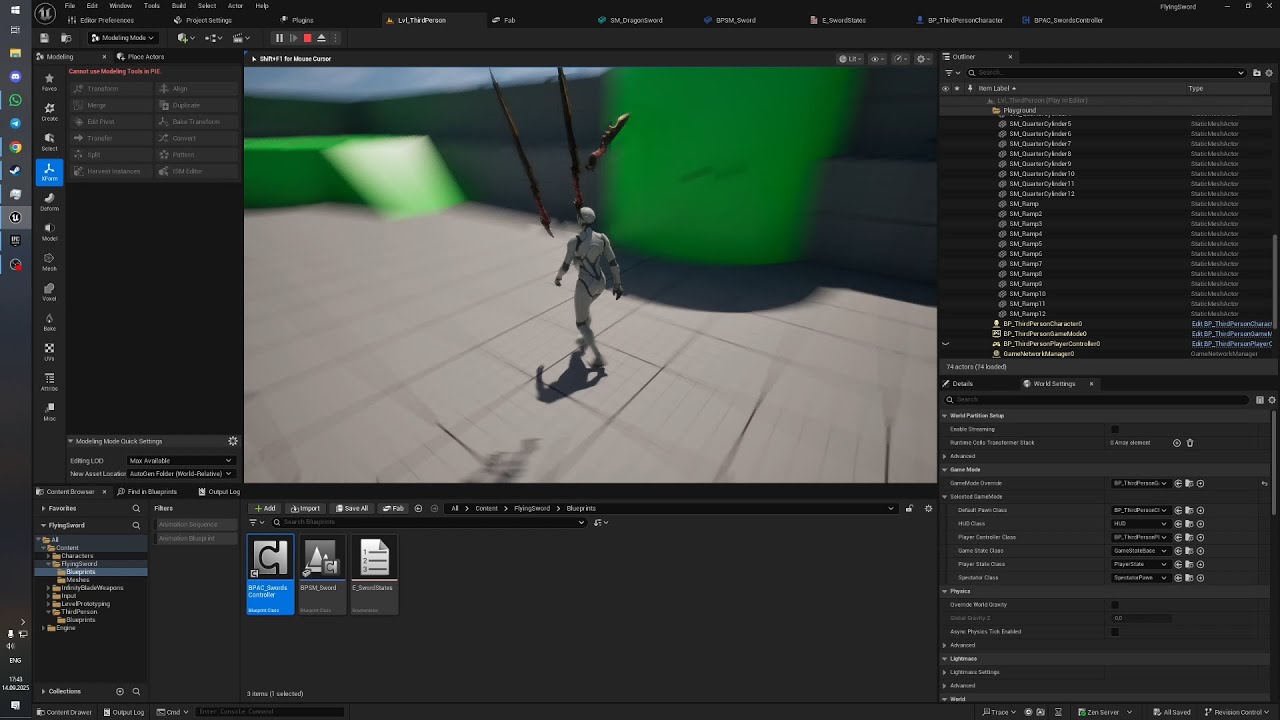
Task: Toggle the Enable Streaming checkbox
Action: (1115, 429)
